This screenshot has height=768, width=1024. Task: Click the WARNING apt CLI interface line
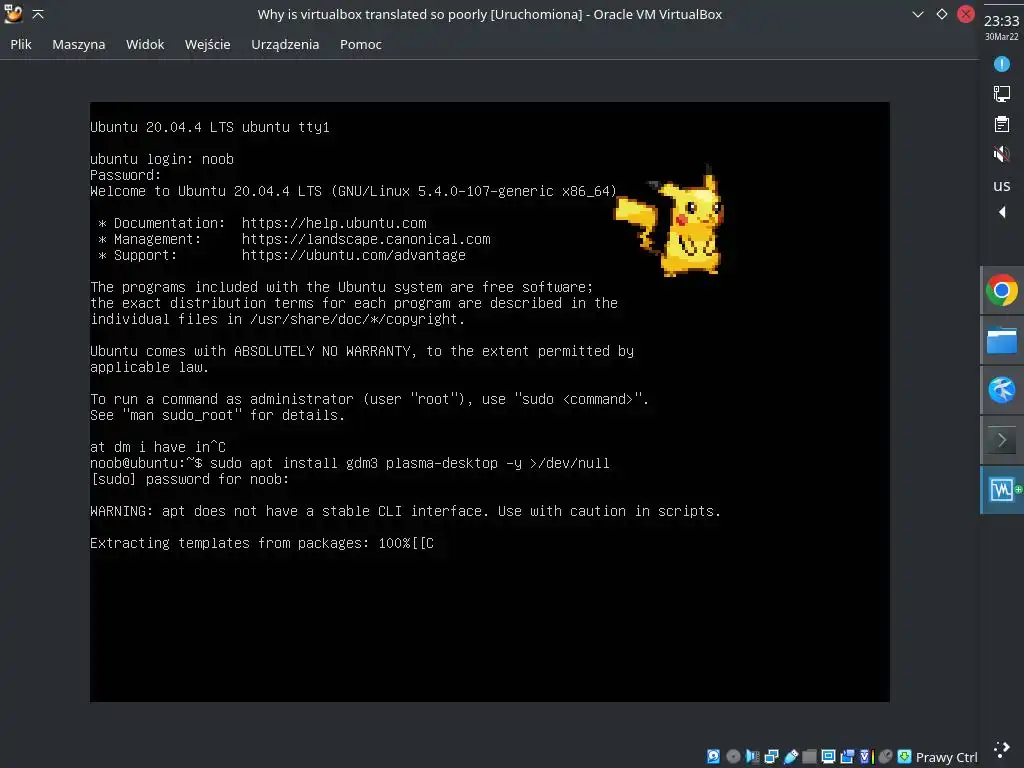(406, 511)
